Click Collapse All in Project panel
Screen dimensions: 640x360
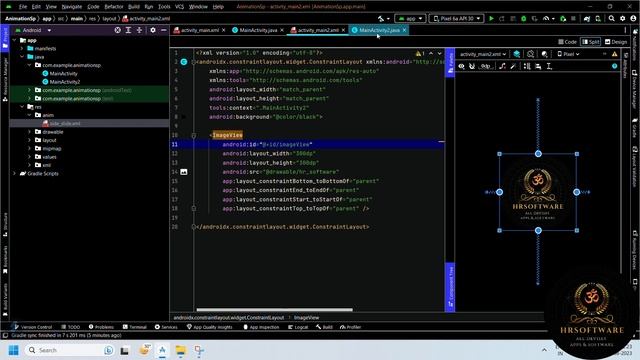tap(139, 30)
